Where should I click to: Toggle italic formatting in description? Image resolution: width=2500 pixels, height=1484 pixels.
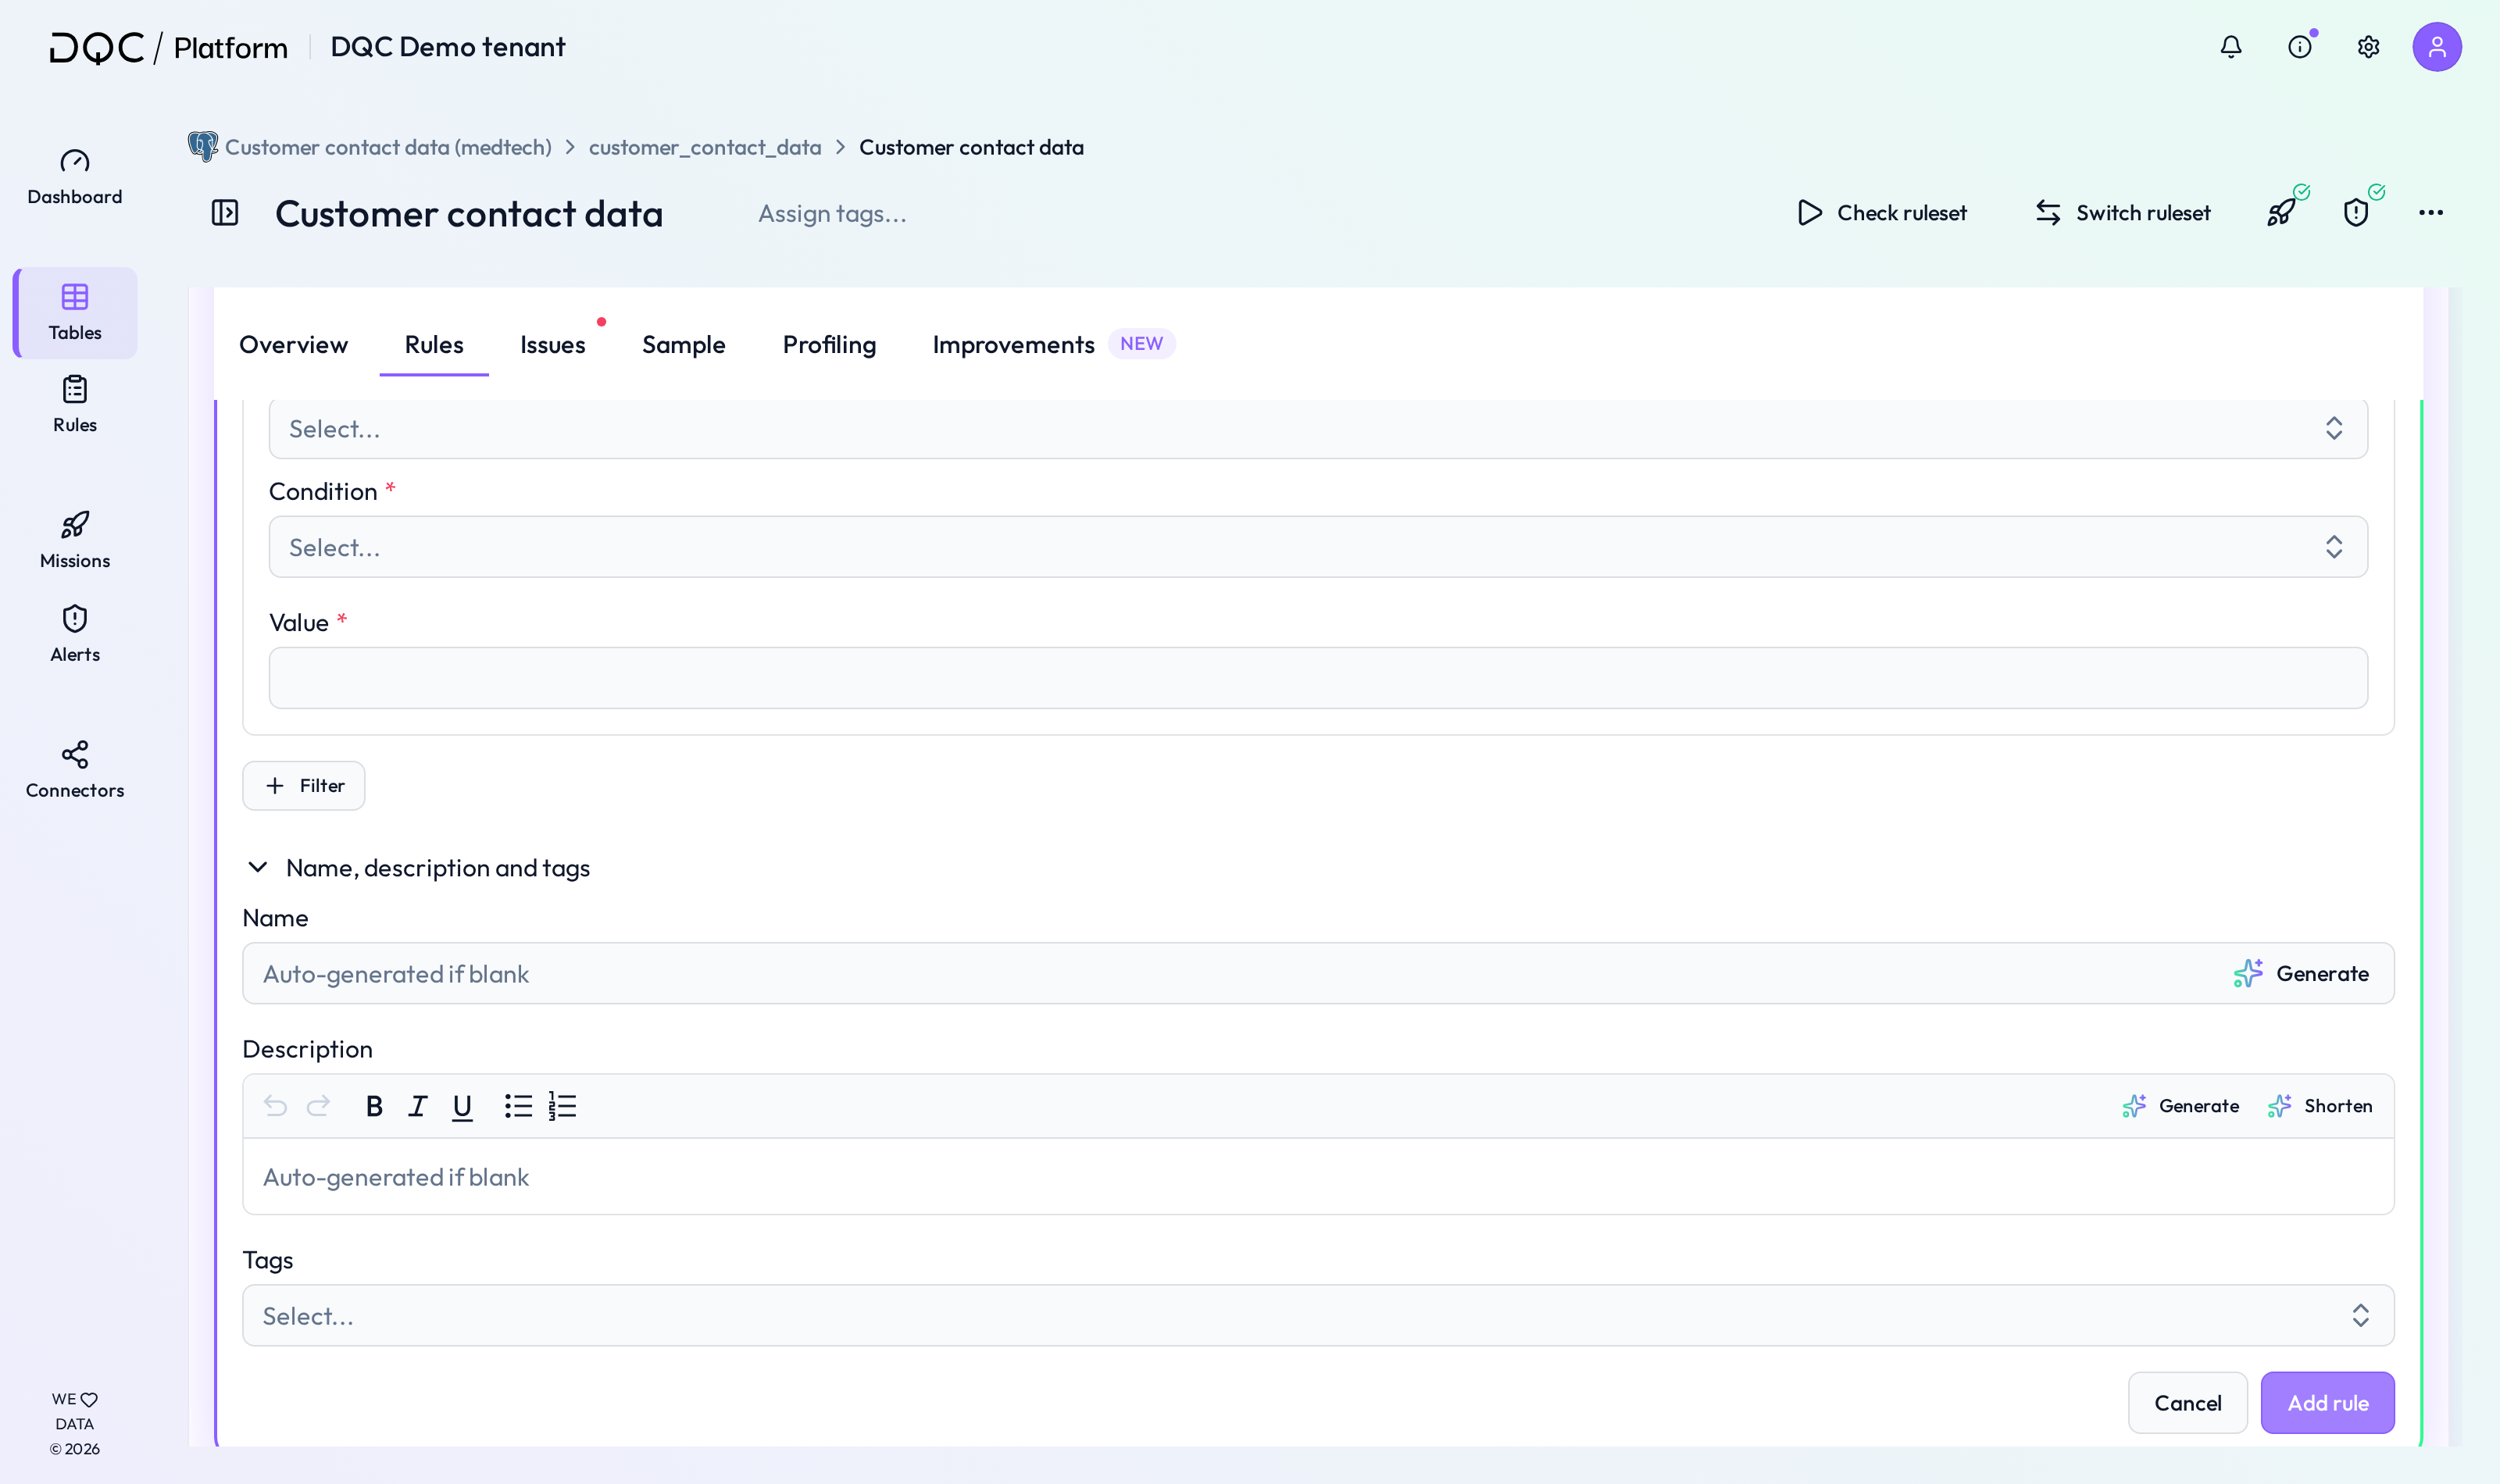(418, 1106)
